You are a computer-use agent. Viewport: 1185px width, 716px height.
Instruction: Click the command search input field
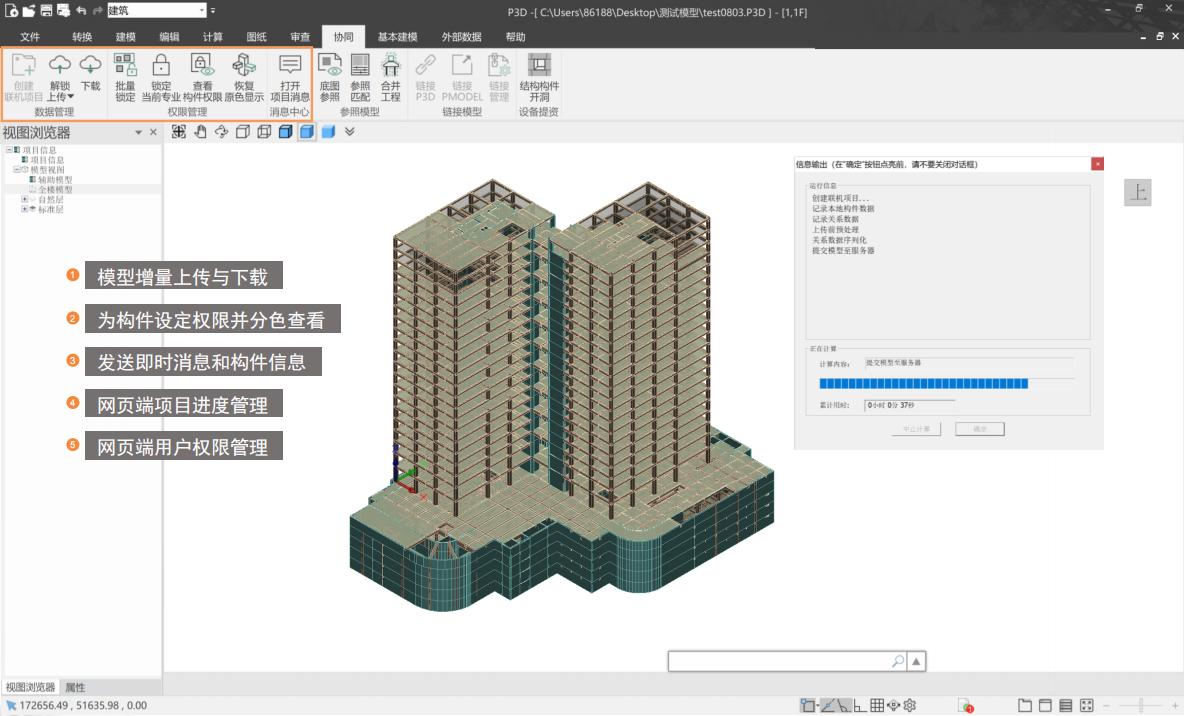click(780, 661)
